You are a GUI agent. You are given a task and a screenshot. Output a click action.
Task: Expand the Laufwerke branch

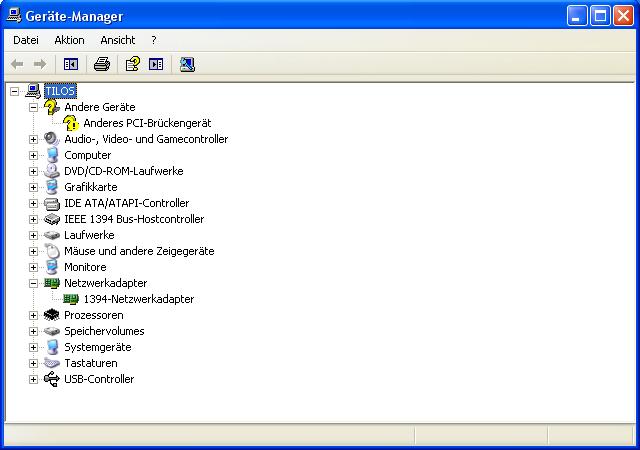click(x=33, y=236)
